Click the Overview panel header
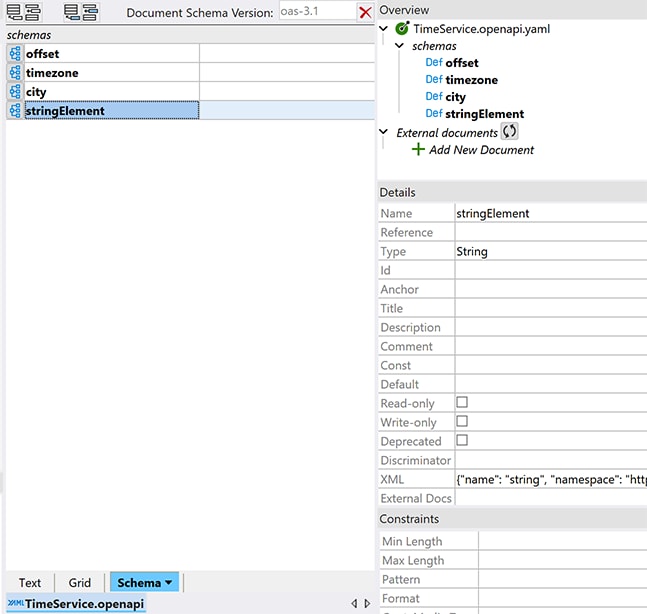This screenshot has height=614, width=647. click(512, 10)
